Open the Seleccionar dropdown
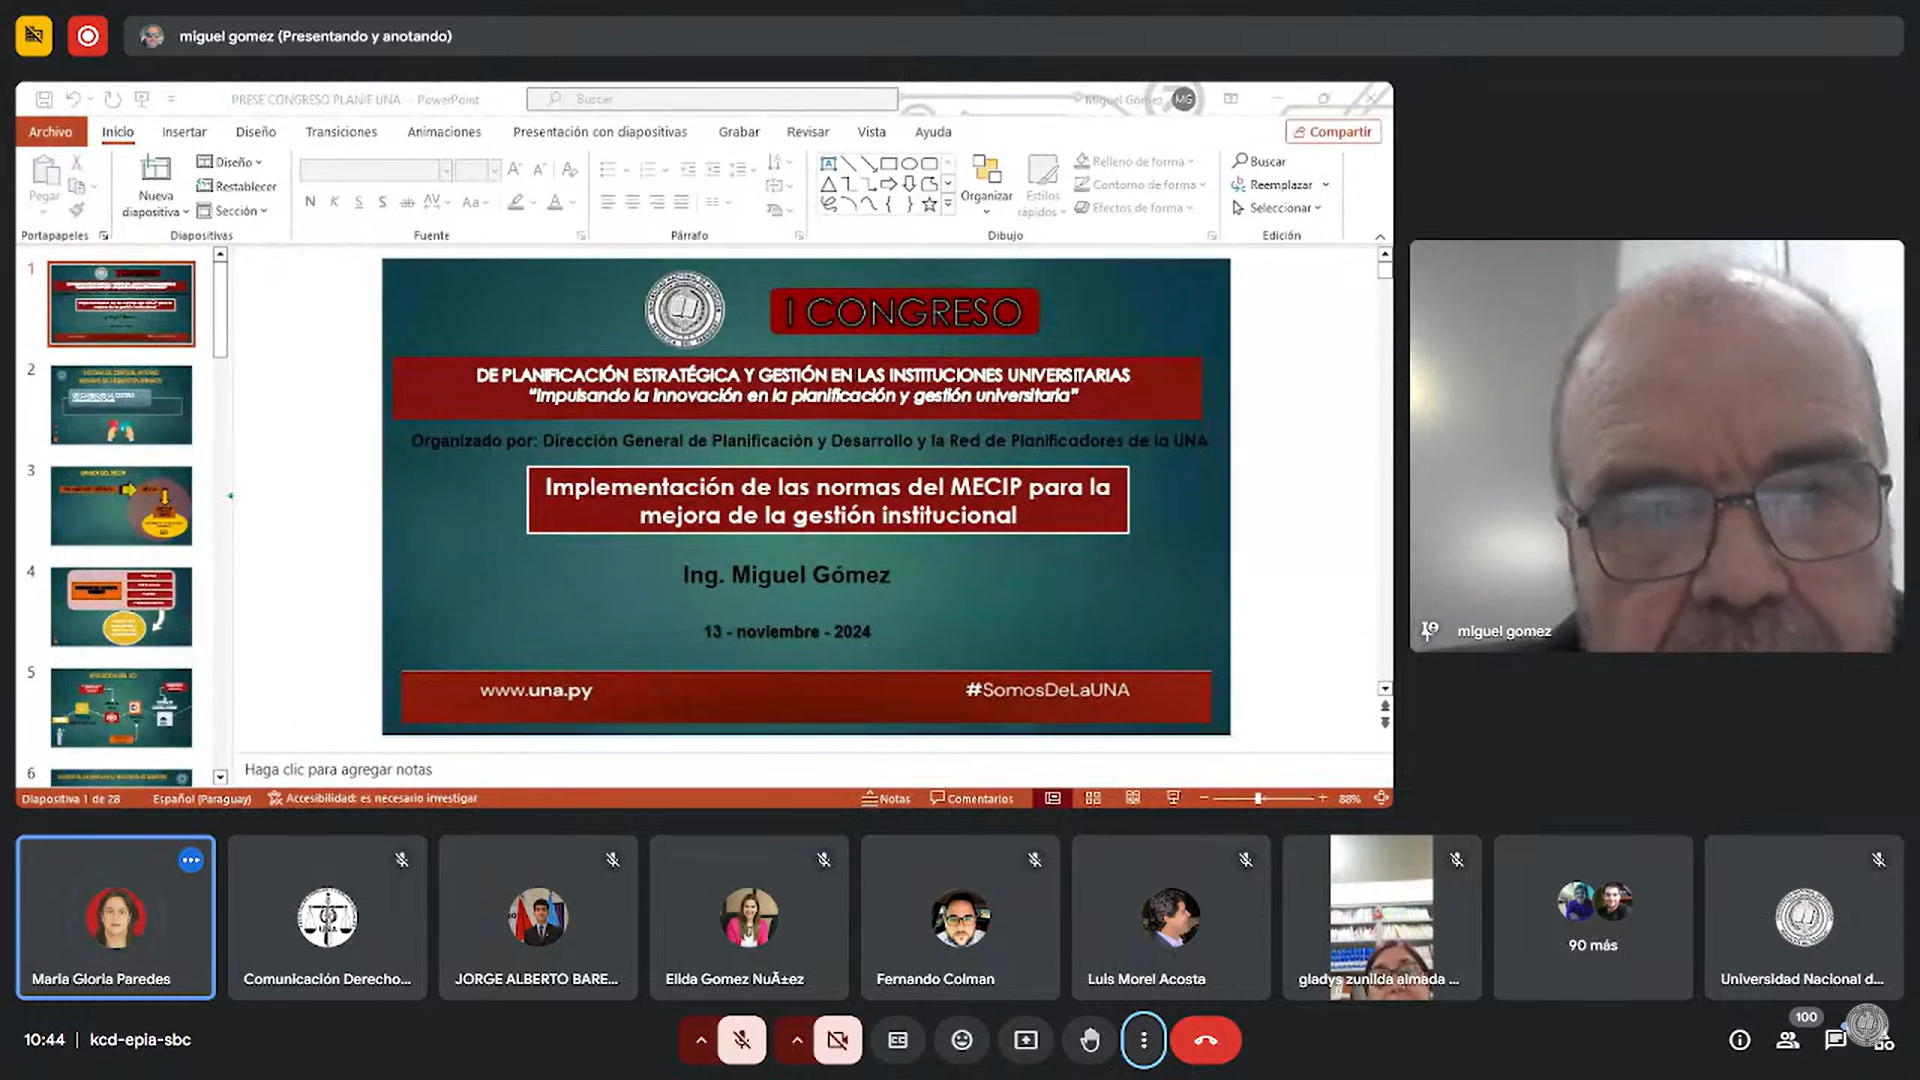The width and height of the screenshot is (1920, 1080). point(1276,208)
